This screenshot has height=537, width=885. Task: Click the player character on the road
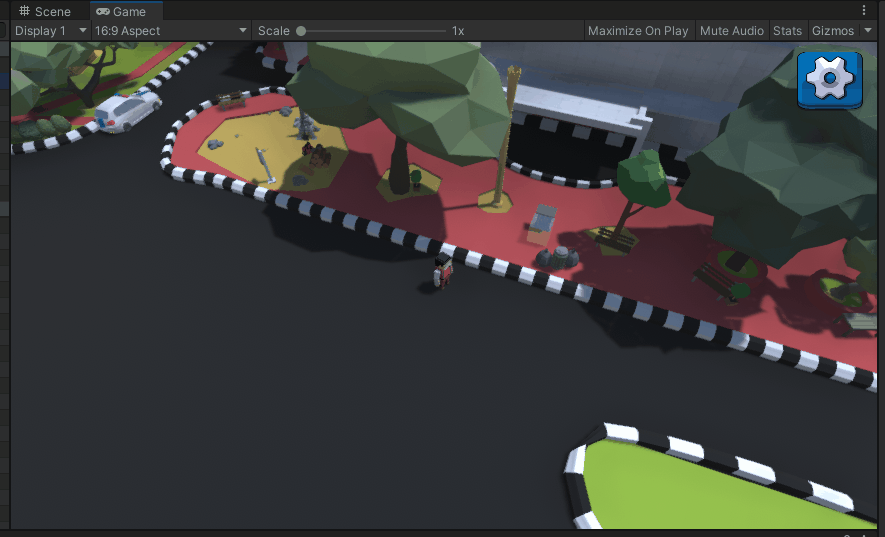pyautogui.click(x=442, y=271)
